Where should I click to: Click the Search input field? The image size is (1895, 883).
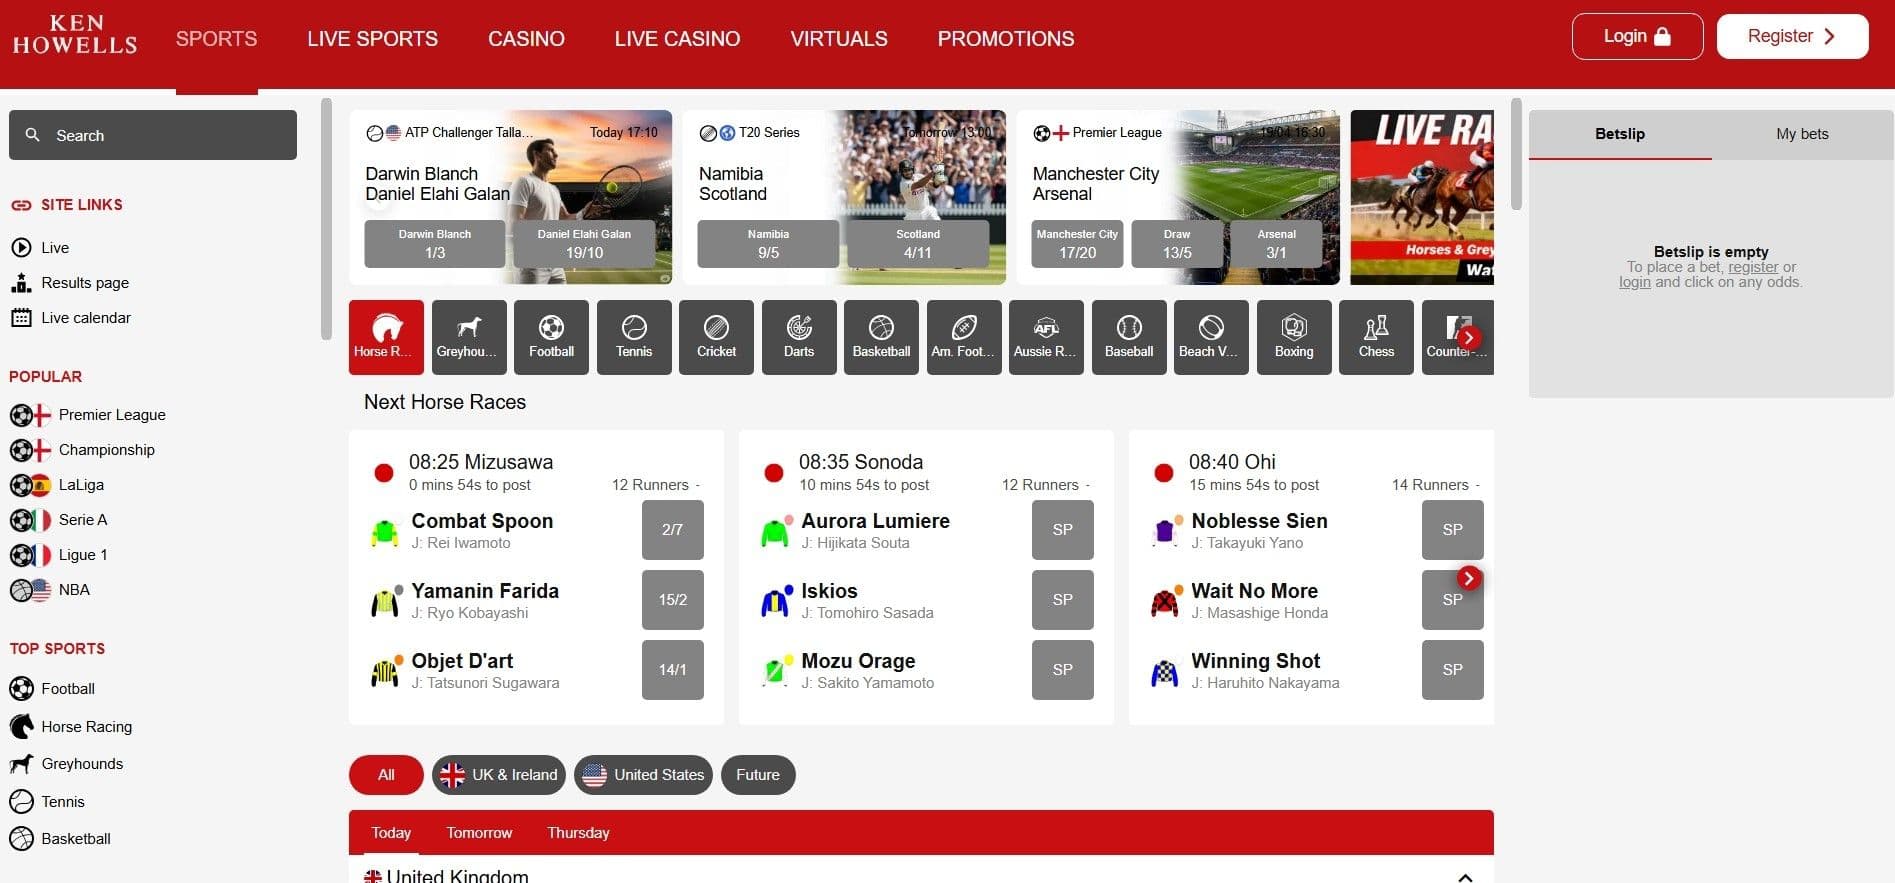pos(153,135)
